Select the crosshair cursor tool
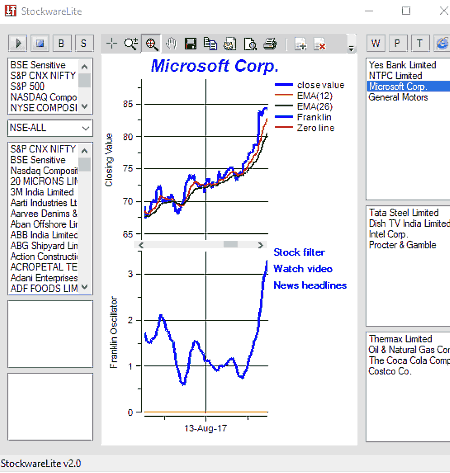Screen dimensions: 450x473 (111, 44)
